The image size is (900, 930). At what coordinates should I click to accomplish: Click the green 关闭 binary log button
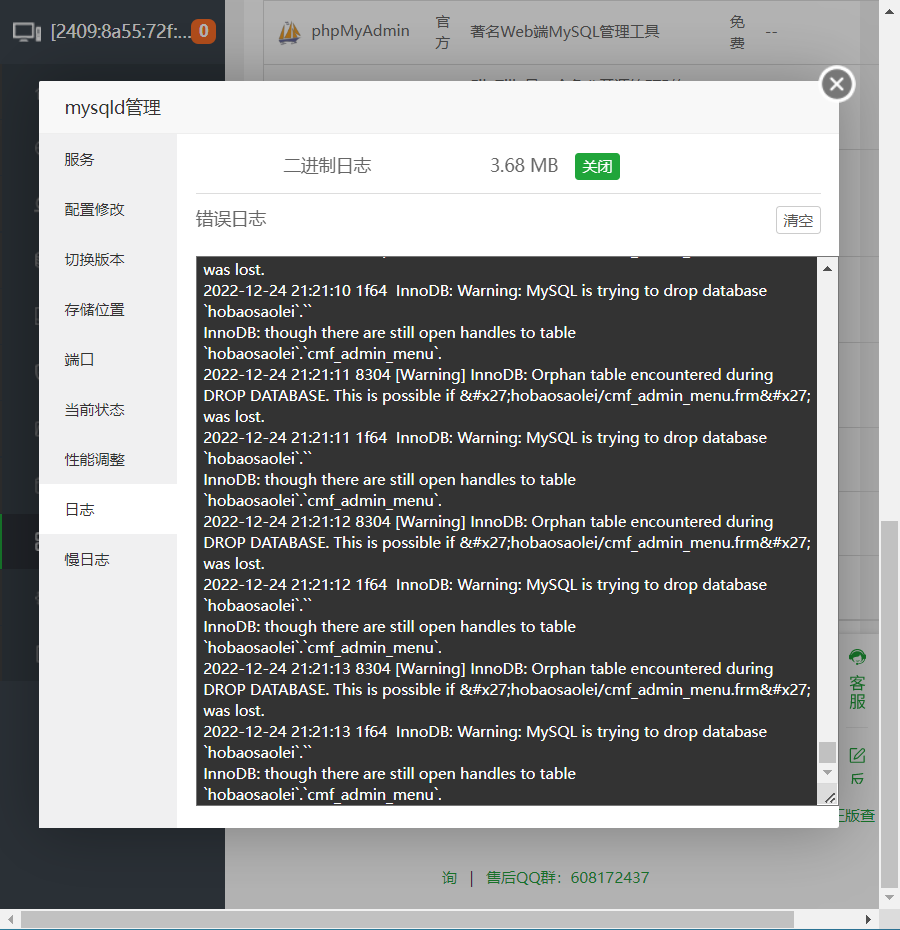597,166
